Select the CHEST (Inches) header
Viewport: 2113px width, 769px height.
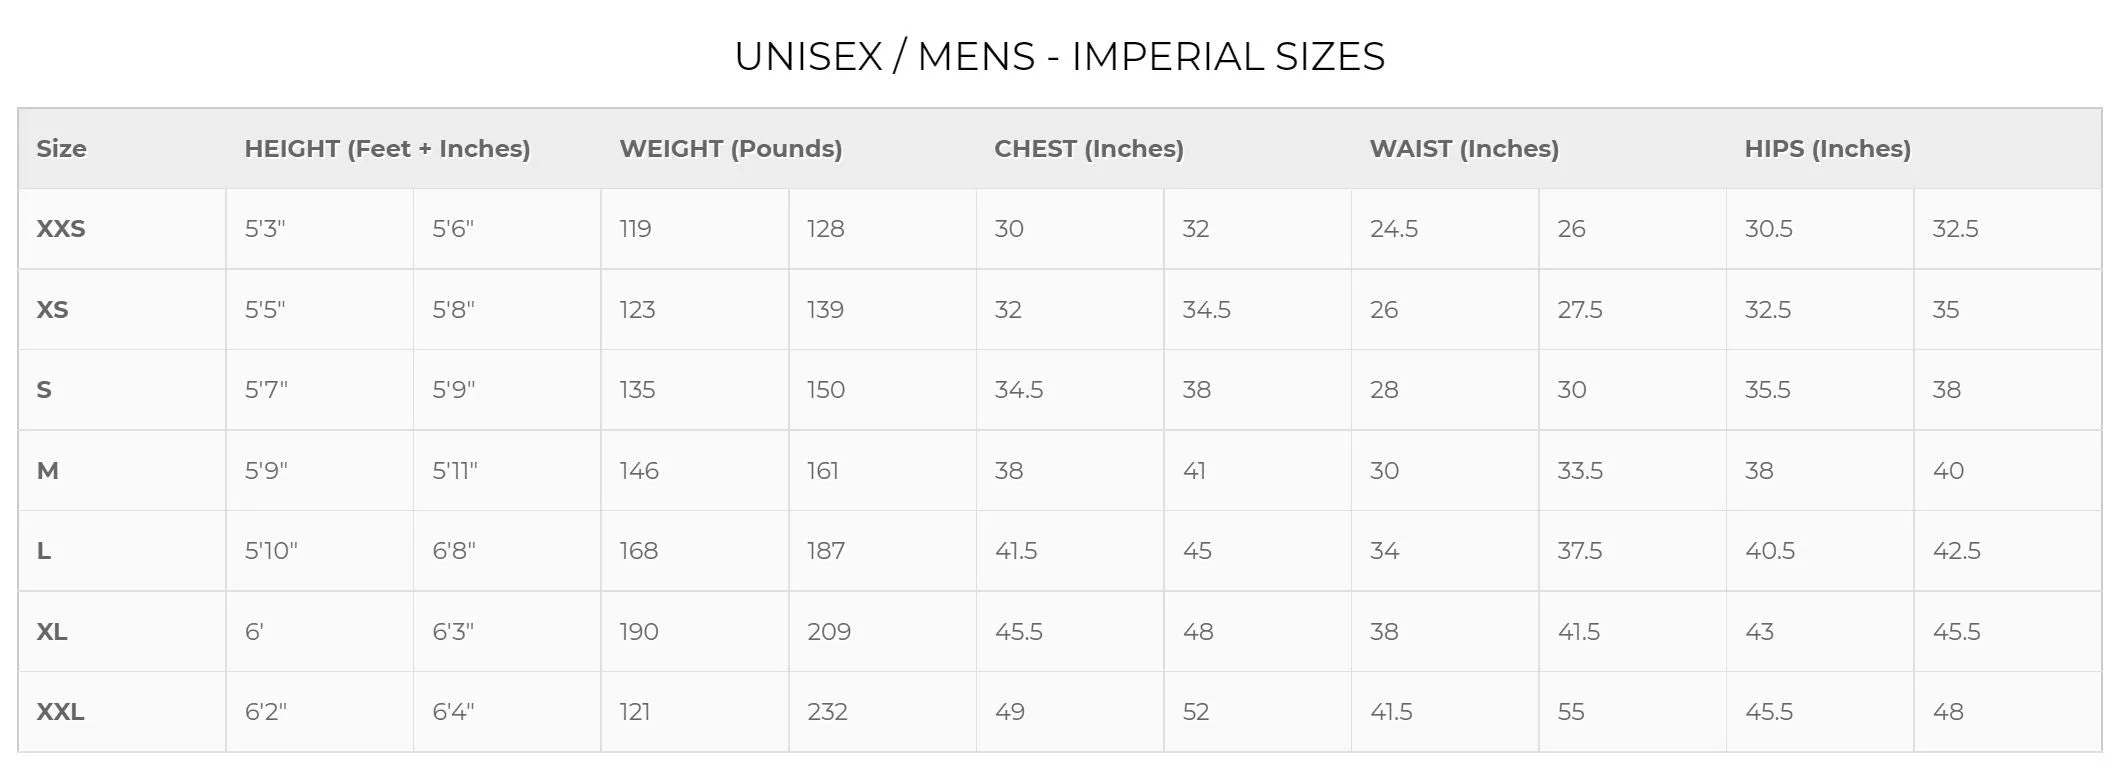(1089, 149)
